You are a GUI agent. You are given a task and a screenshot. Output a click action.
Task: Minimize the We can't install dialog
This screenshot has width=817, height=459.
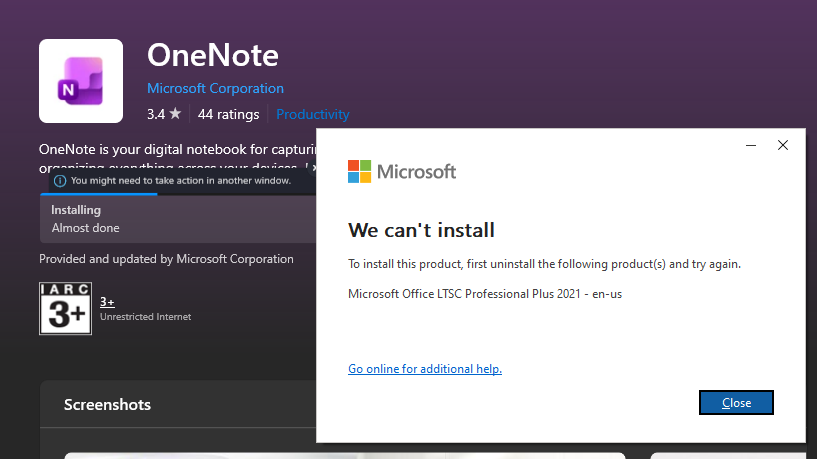[751, 145]
